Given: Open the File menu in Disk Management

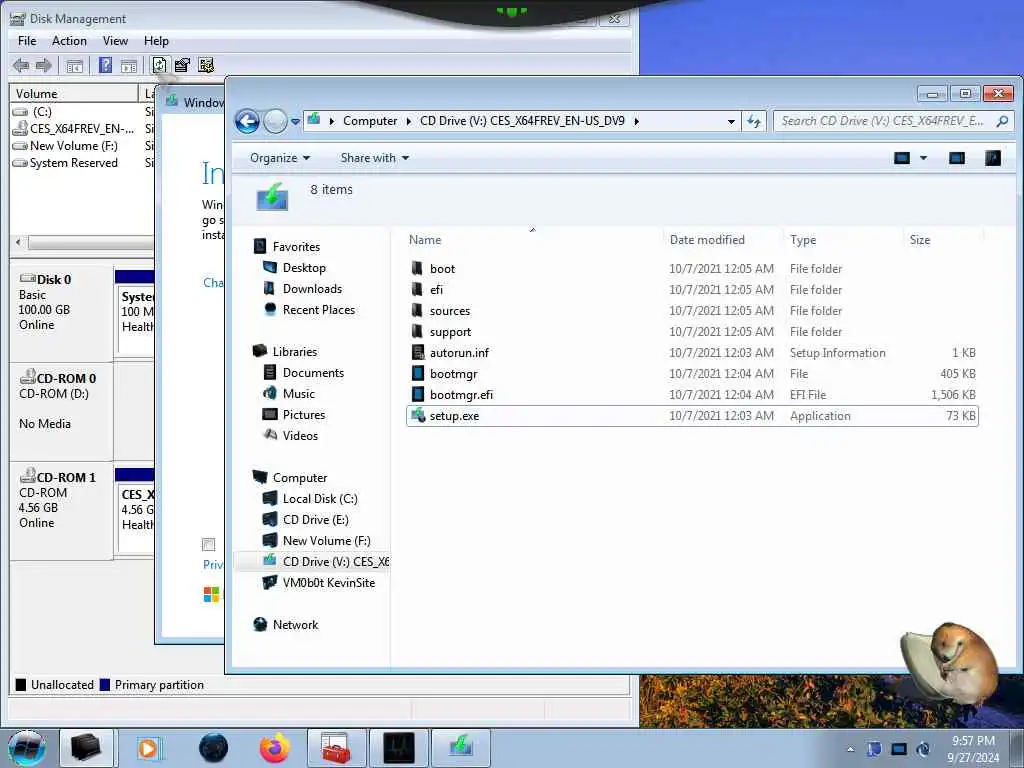Looking at the screenshot, I should coord(27,41).
